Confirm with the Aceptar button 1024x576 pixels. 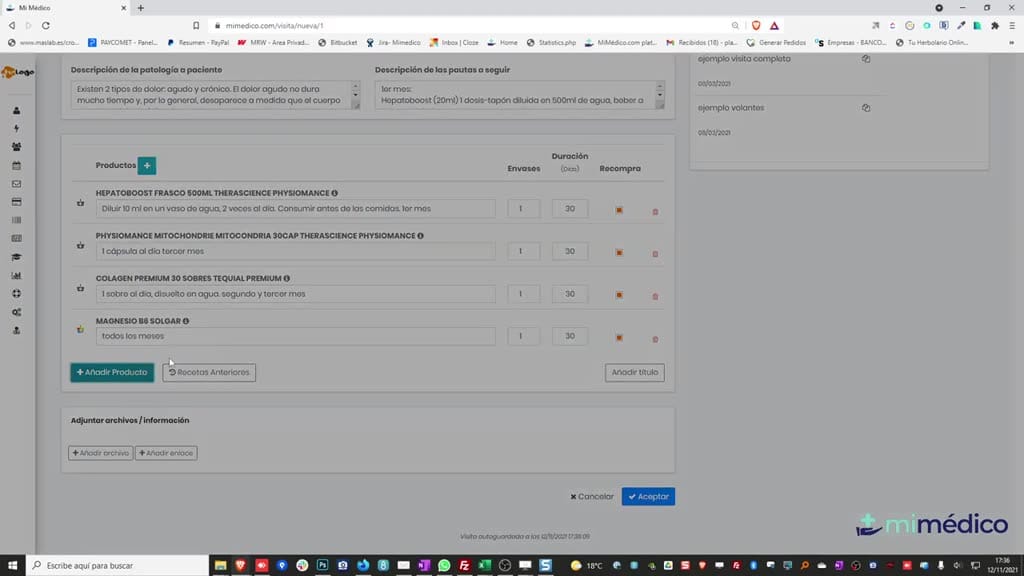648,496
